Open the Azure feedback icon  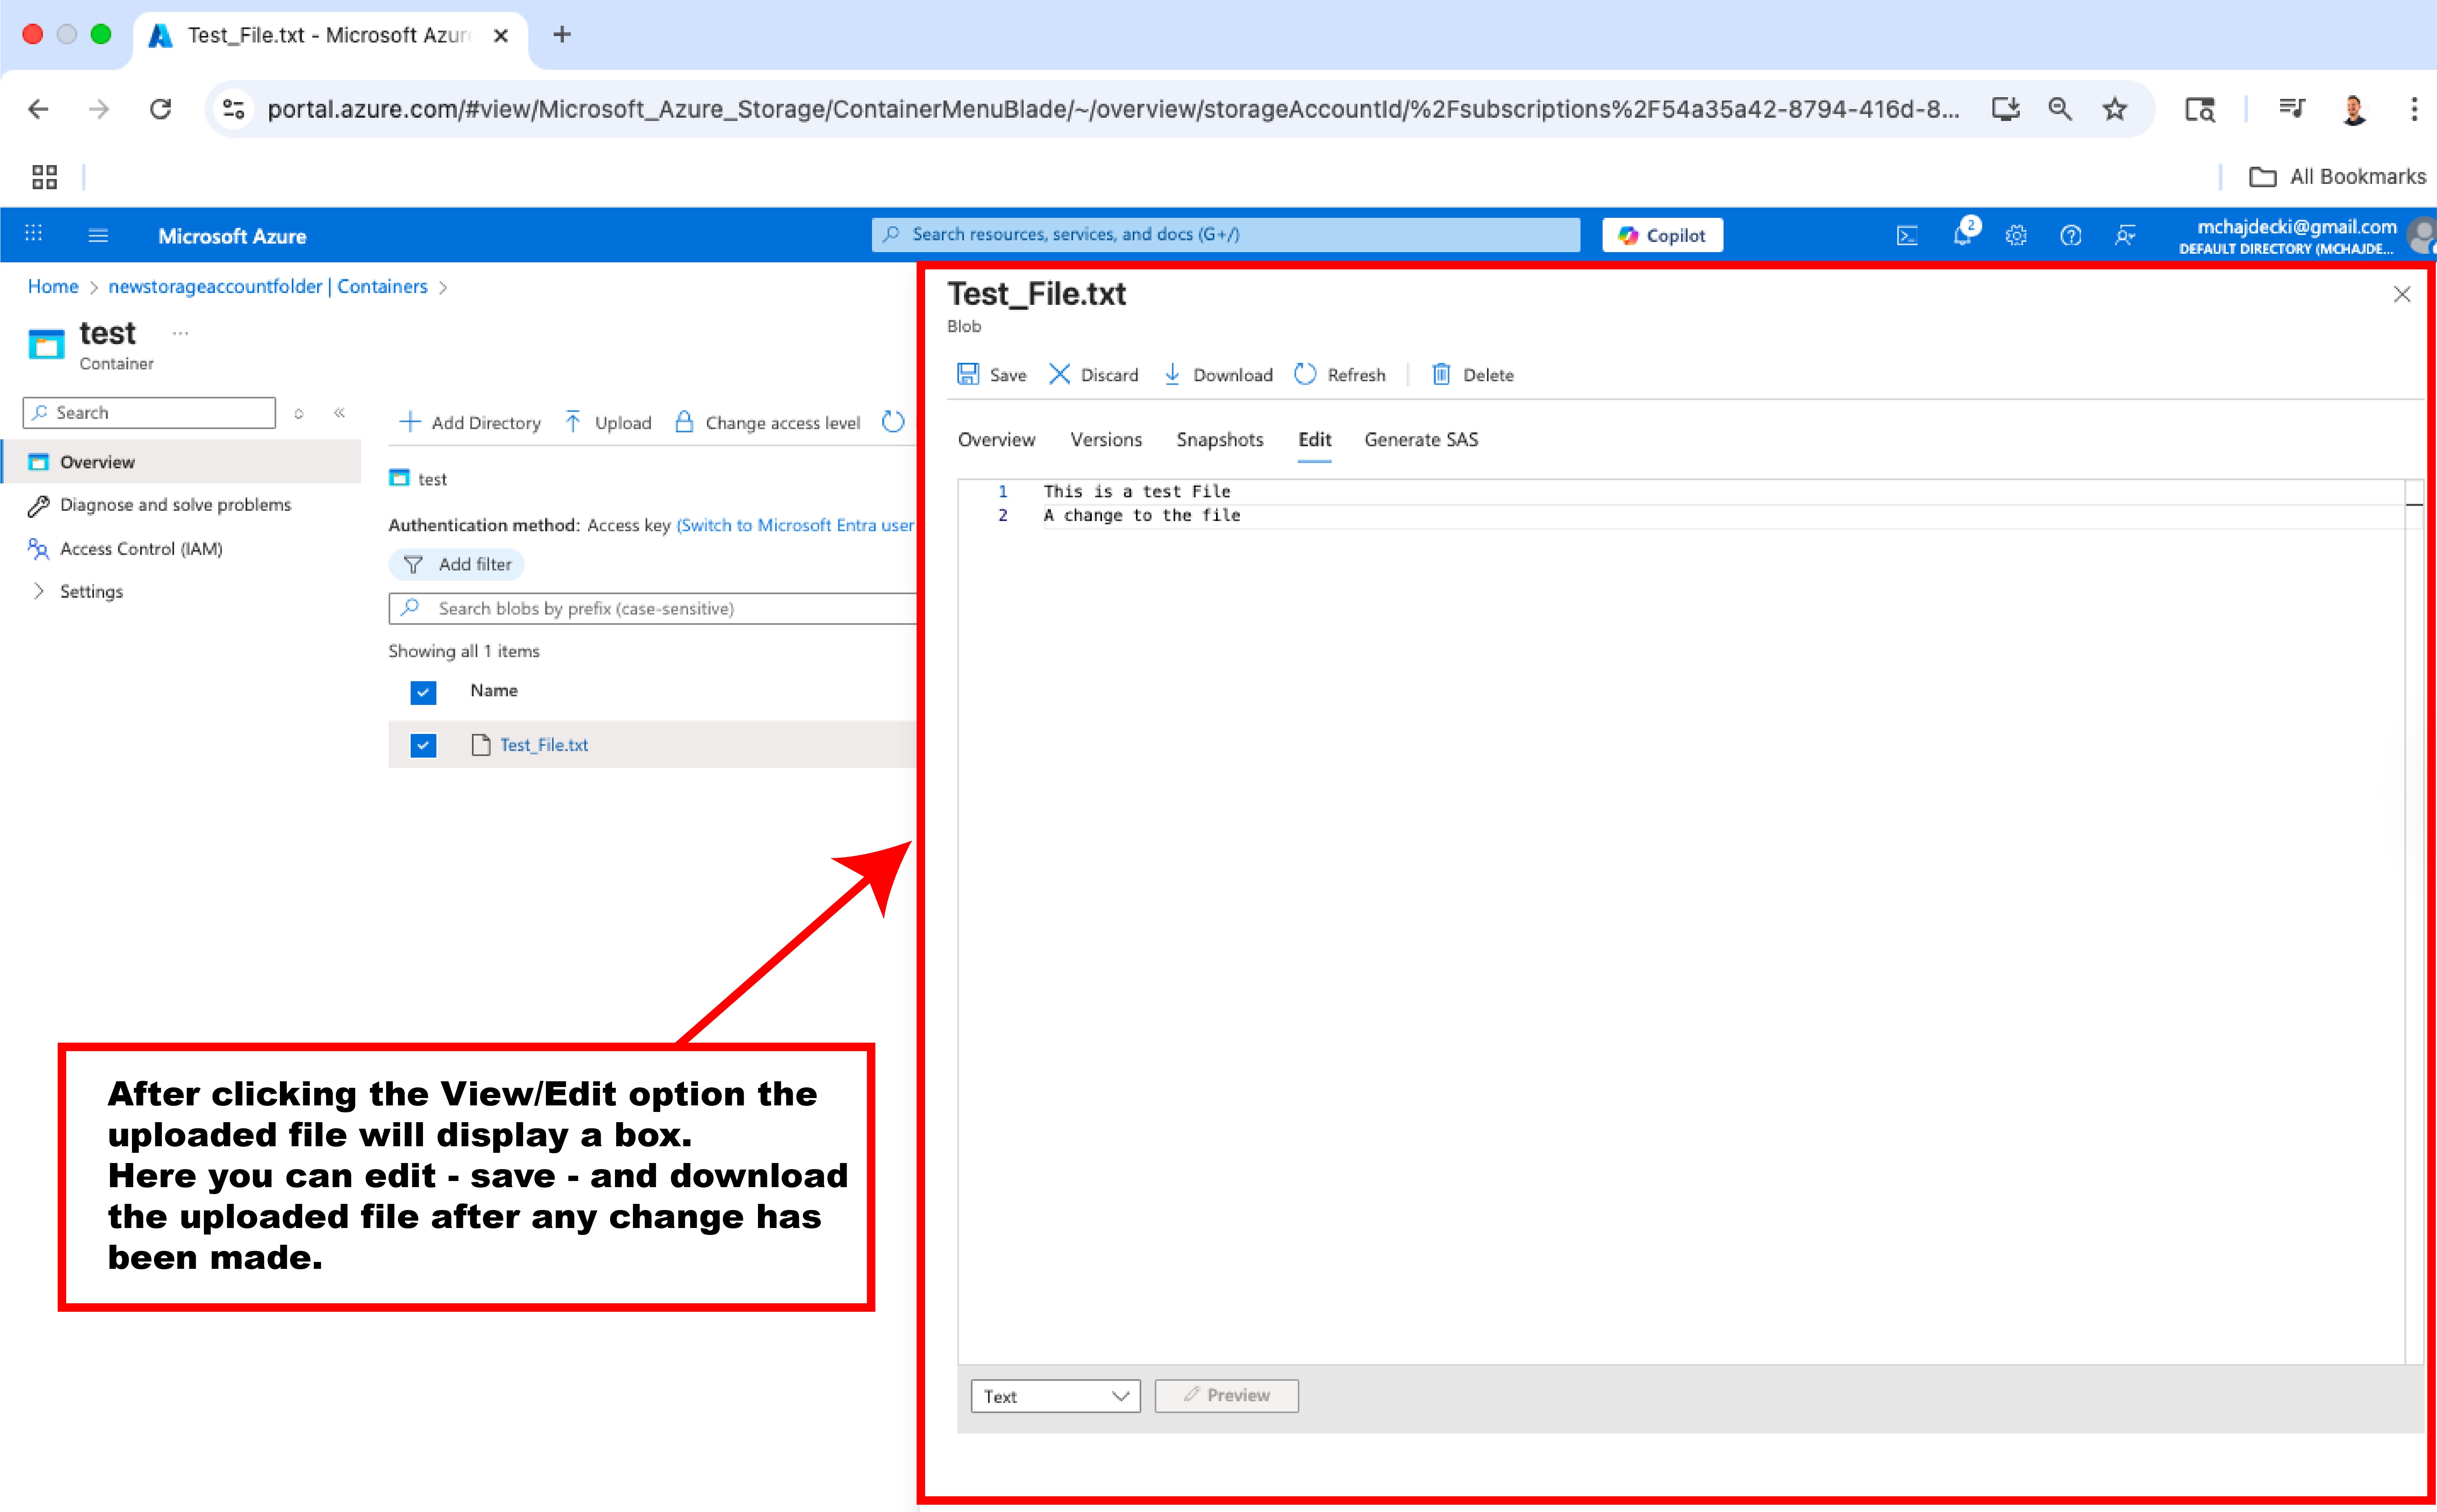2125,235
